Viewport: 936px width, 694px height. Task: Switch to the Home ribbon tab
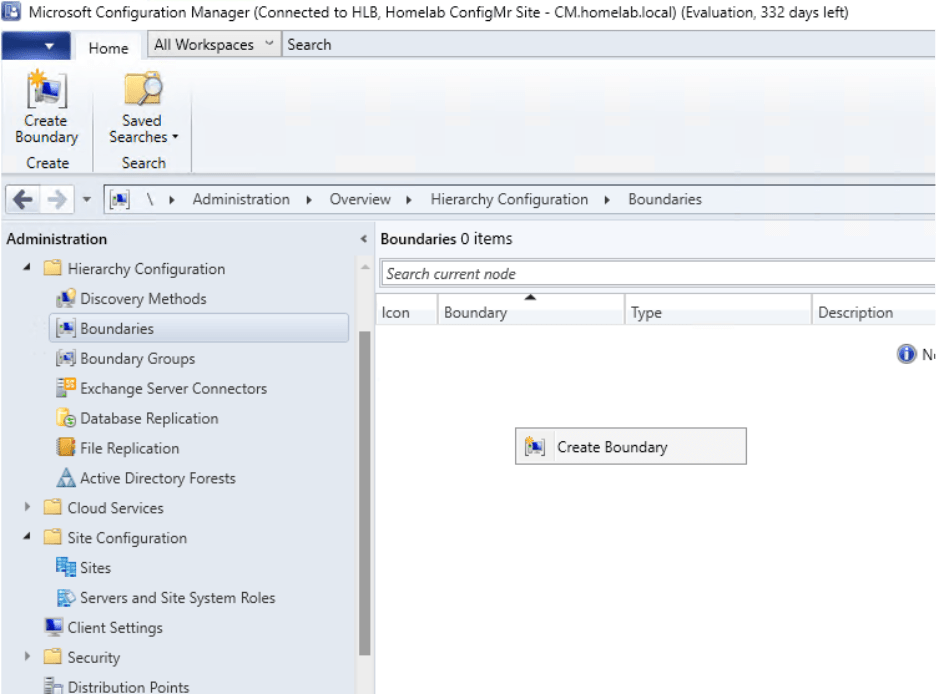(x=107, y=46)
